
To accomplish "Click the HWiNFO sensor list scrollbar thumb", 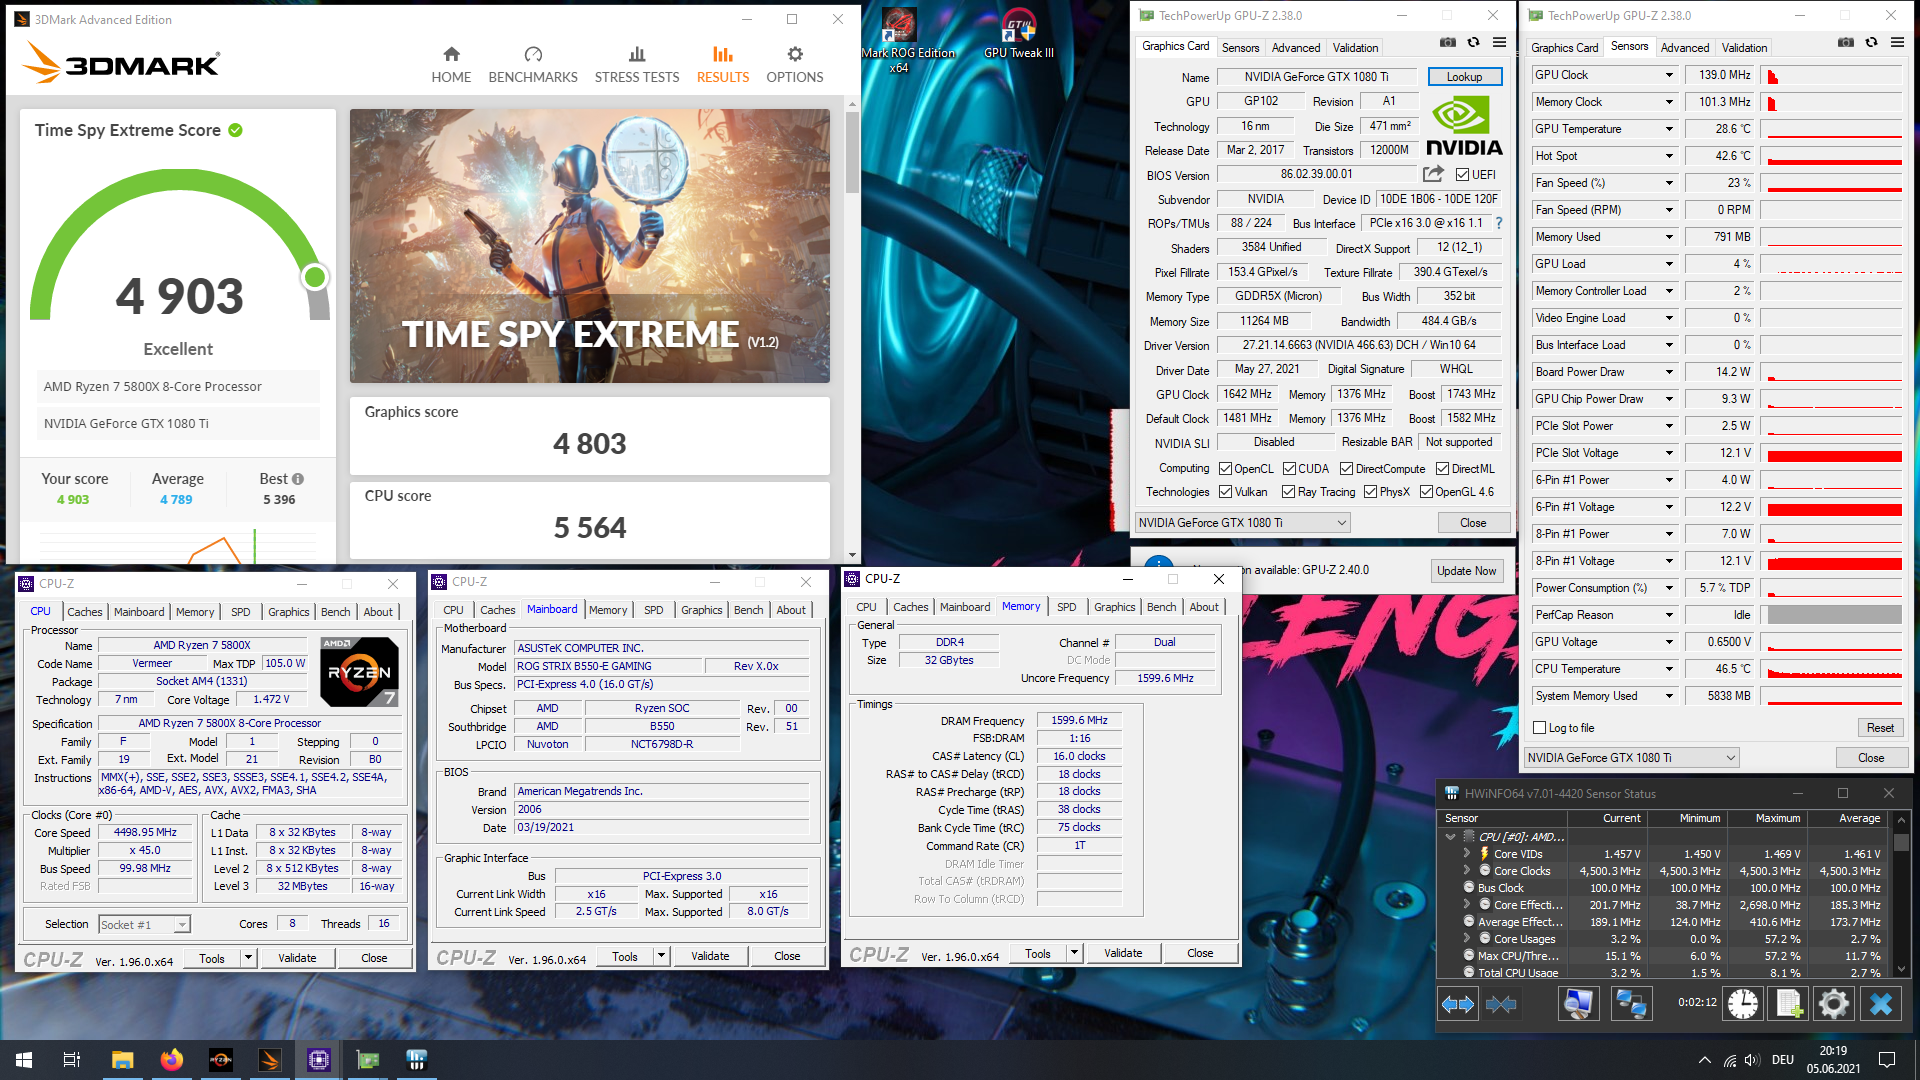I will (1902, 844).
